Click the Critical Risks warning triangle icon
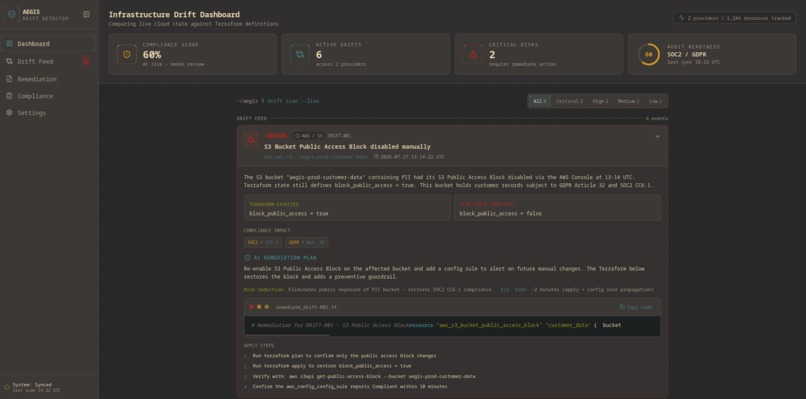 [473, 54]
